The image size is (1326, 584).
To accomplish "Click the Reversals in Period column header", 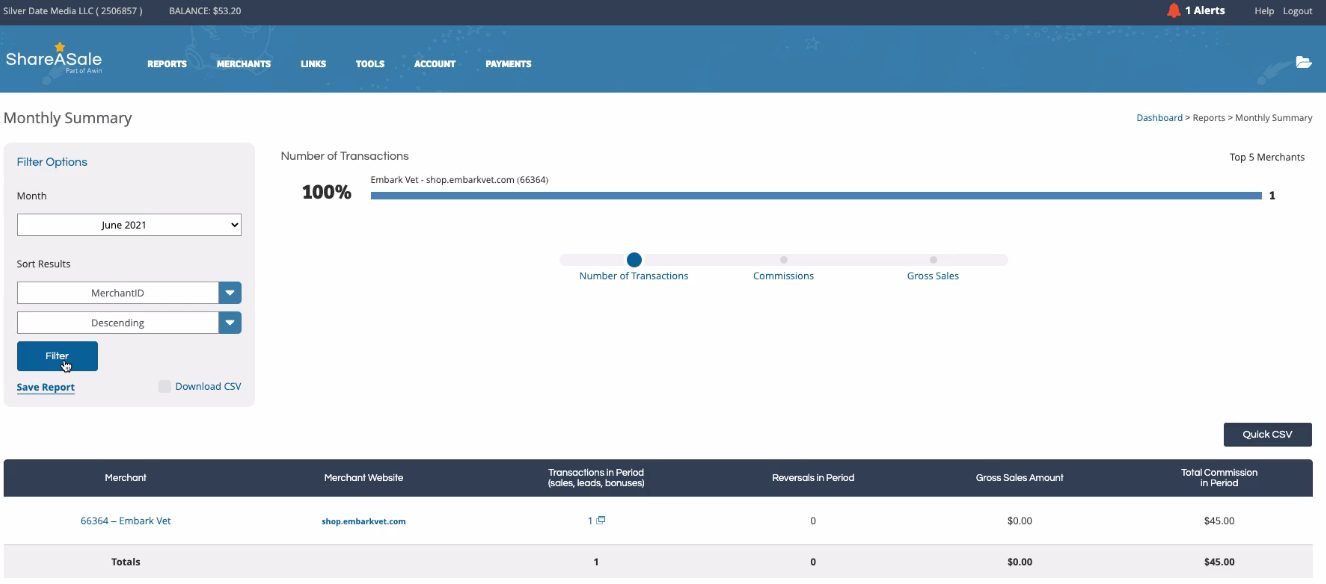I will pos(813,478).
